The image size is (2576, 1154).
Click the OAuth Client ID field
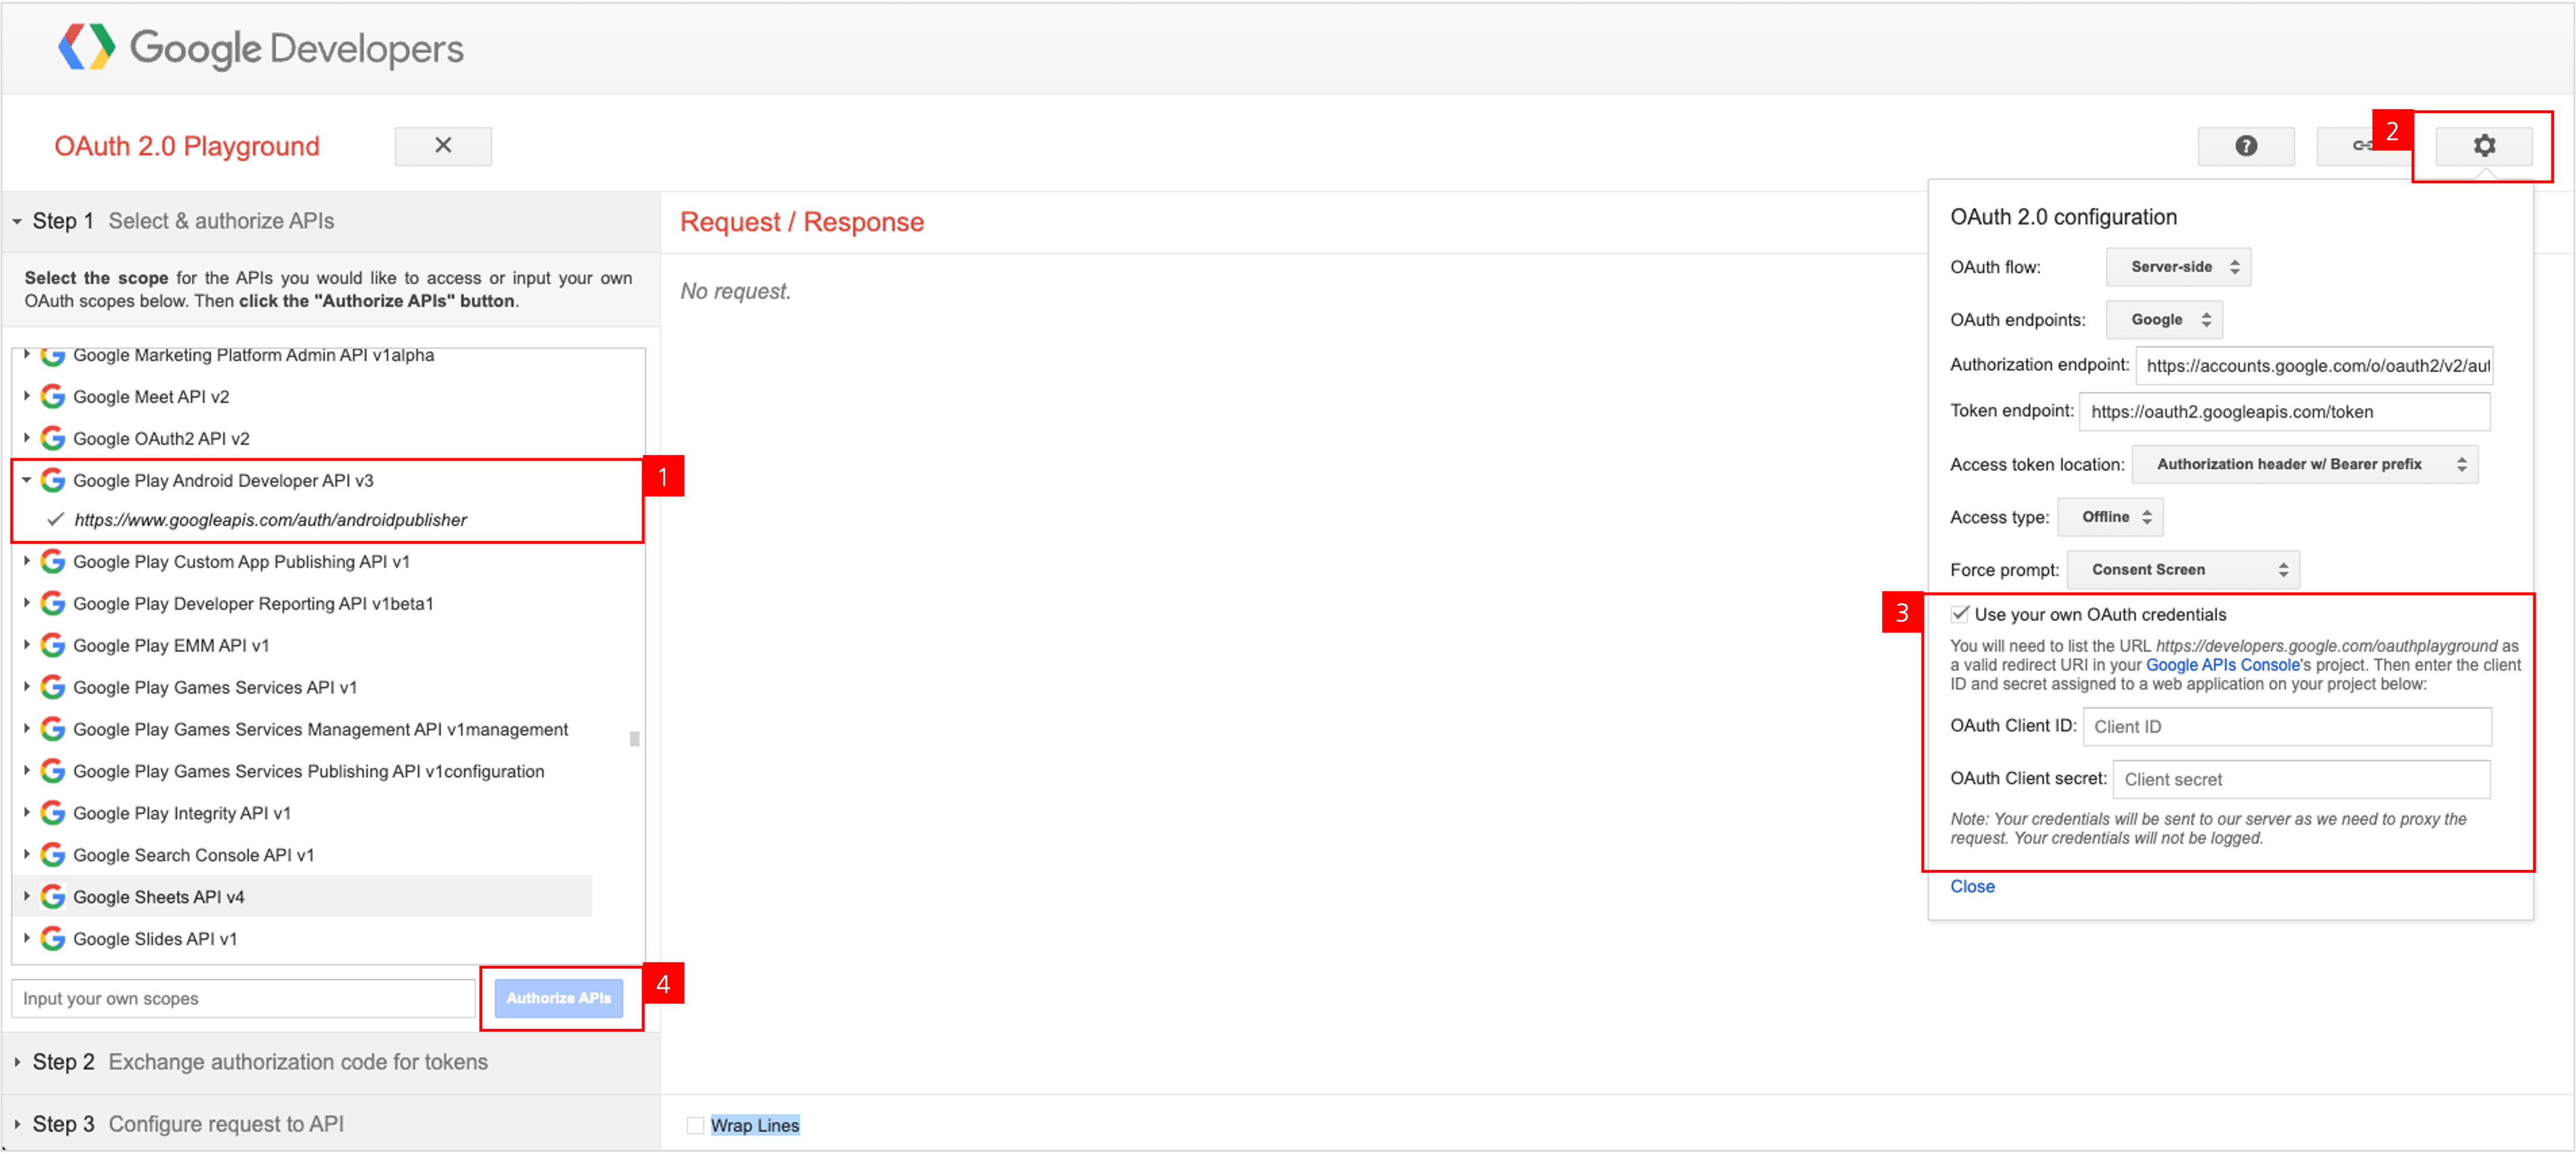[x=2286, y=727]
